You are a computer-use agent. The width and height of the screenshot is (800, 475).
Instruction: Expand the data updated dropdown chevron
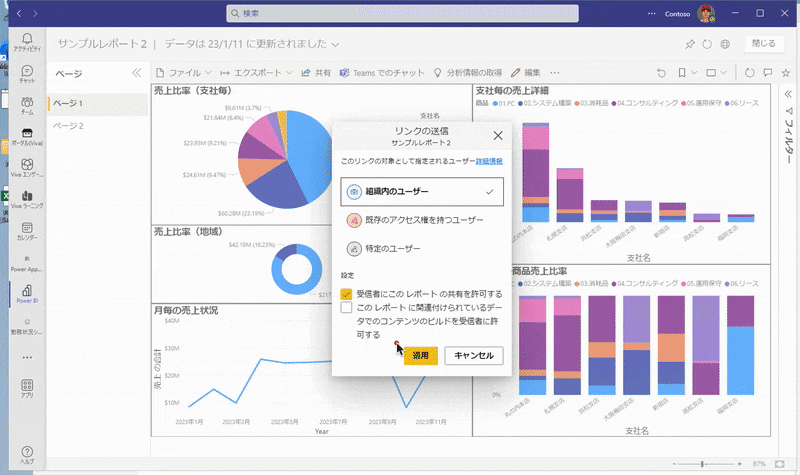point(335,45)
